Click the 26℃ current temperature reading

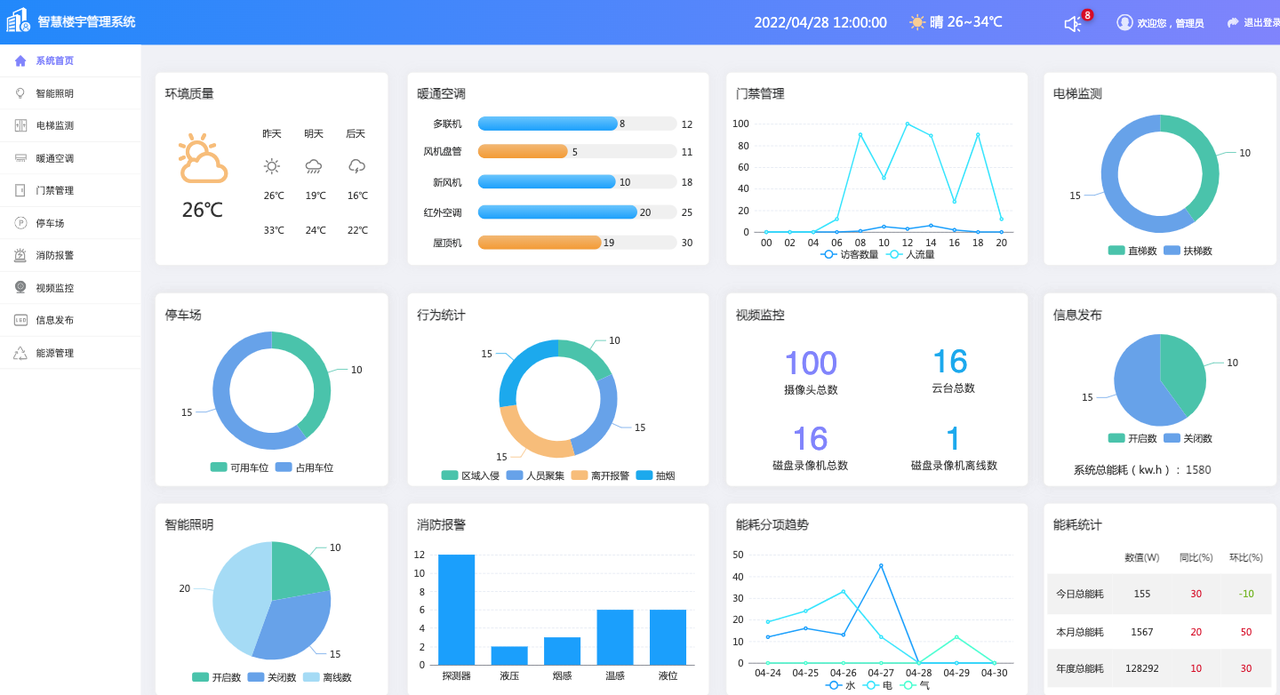click(202, 210)
